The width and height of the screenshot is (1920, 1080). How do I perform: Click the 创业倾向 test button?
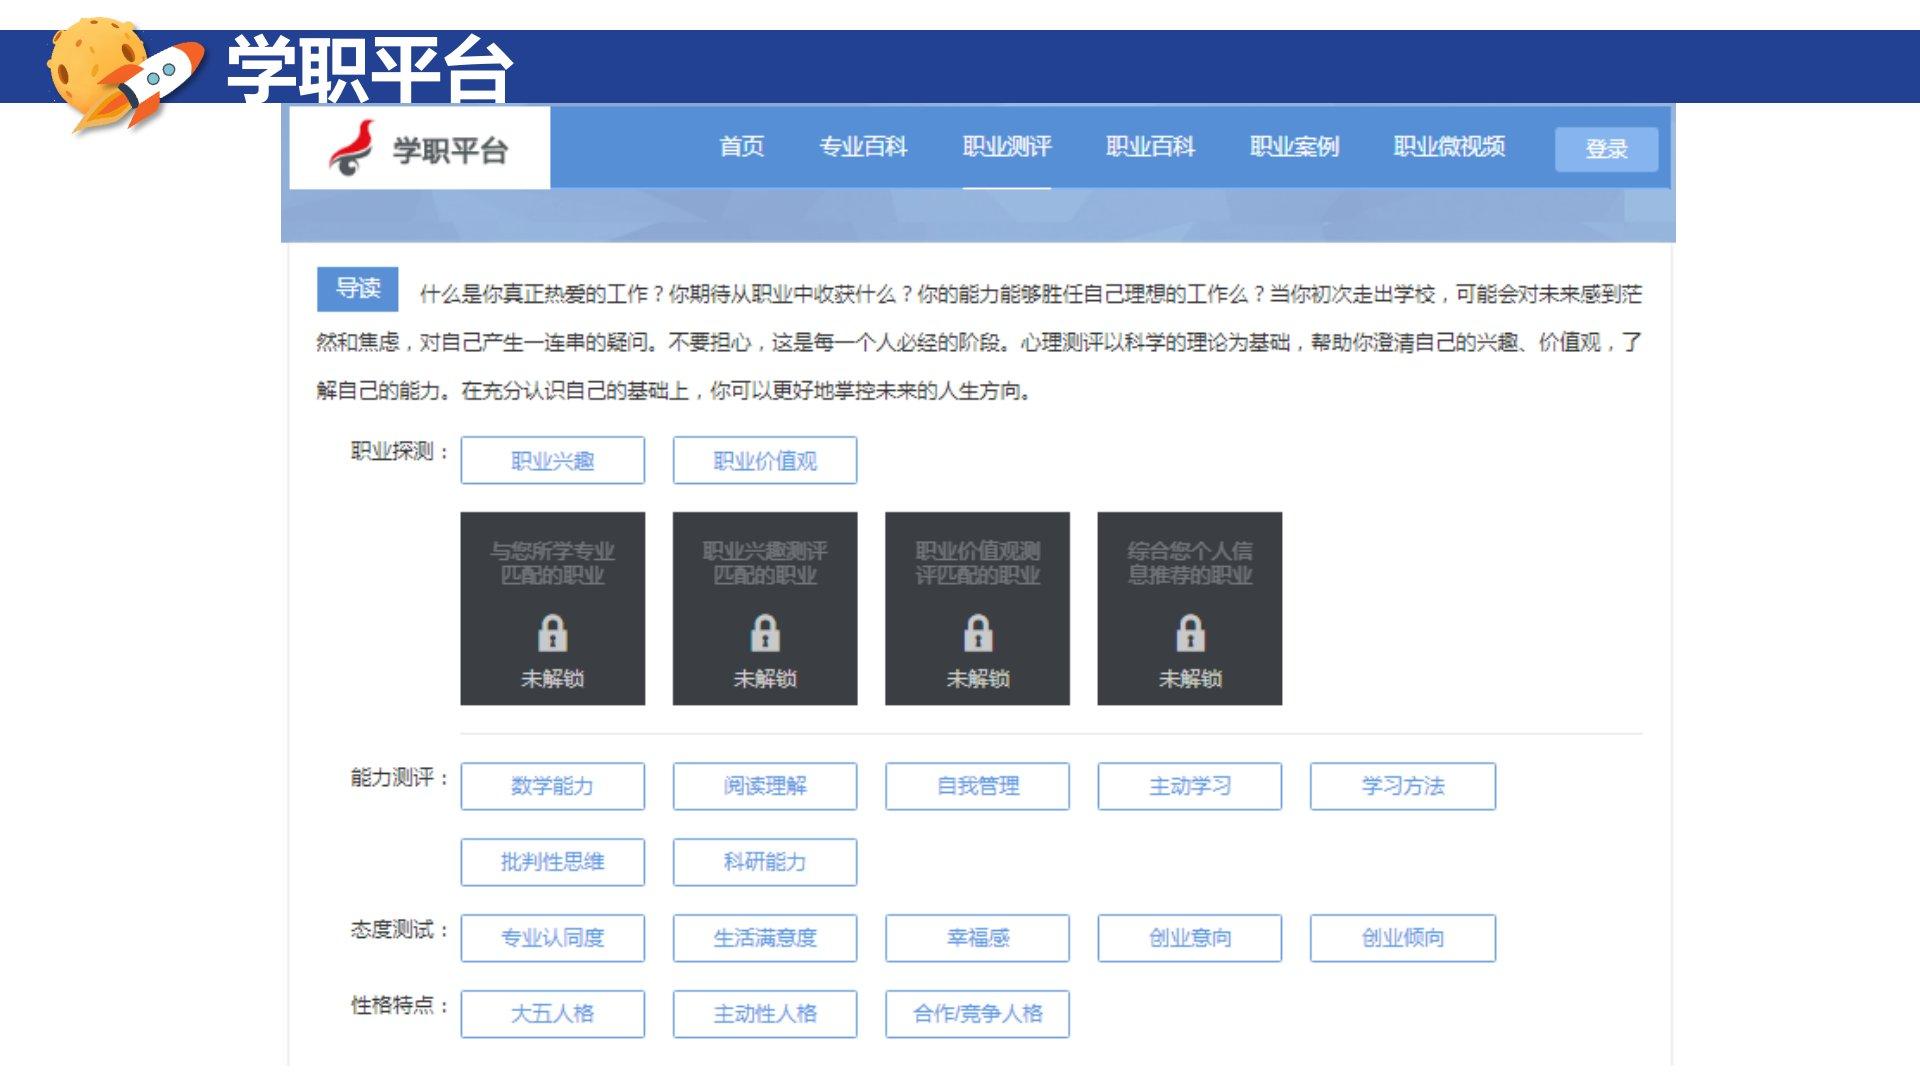(x=1402, y=938)
